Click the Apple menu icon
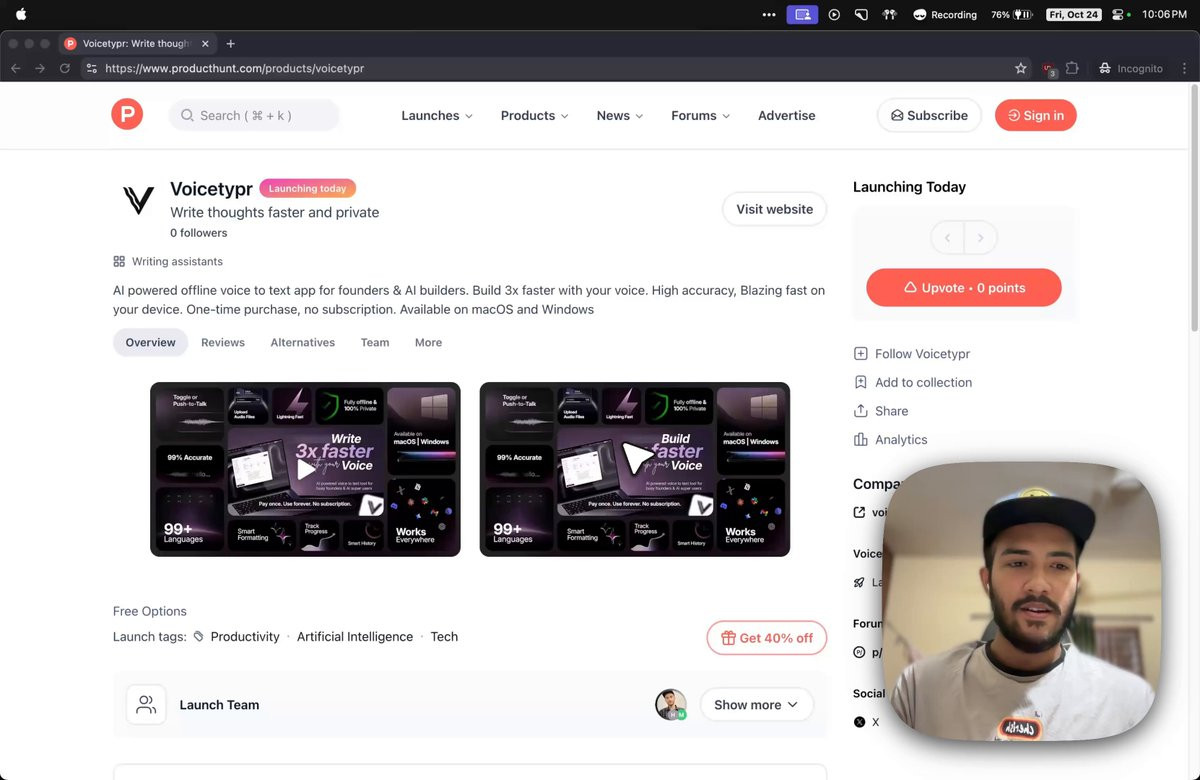Image resolution: width=1200 pixels, height=780 pixels. click(x=21, y=14)
